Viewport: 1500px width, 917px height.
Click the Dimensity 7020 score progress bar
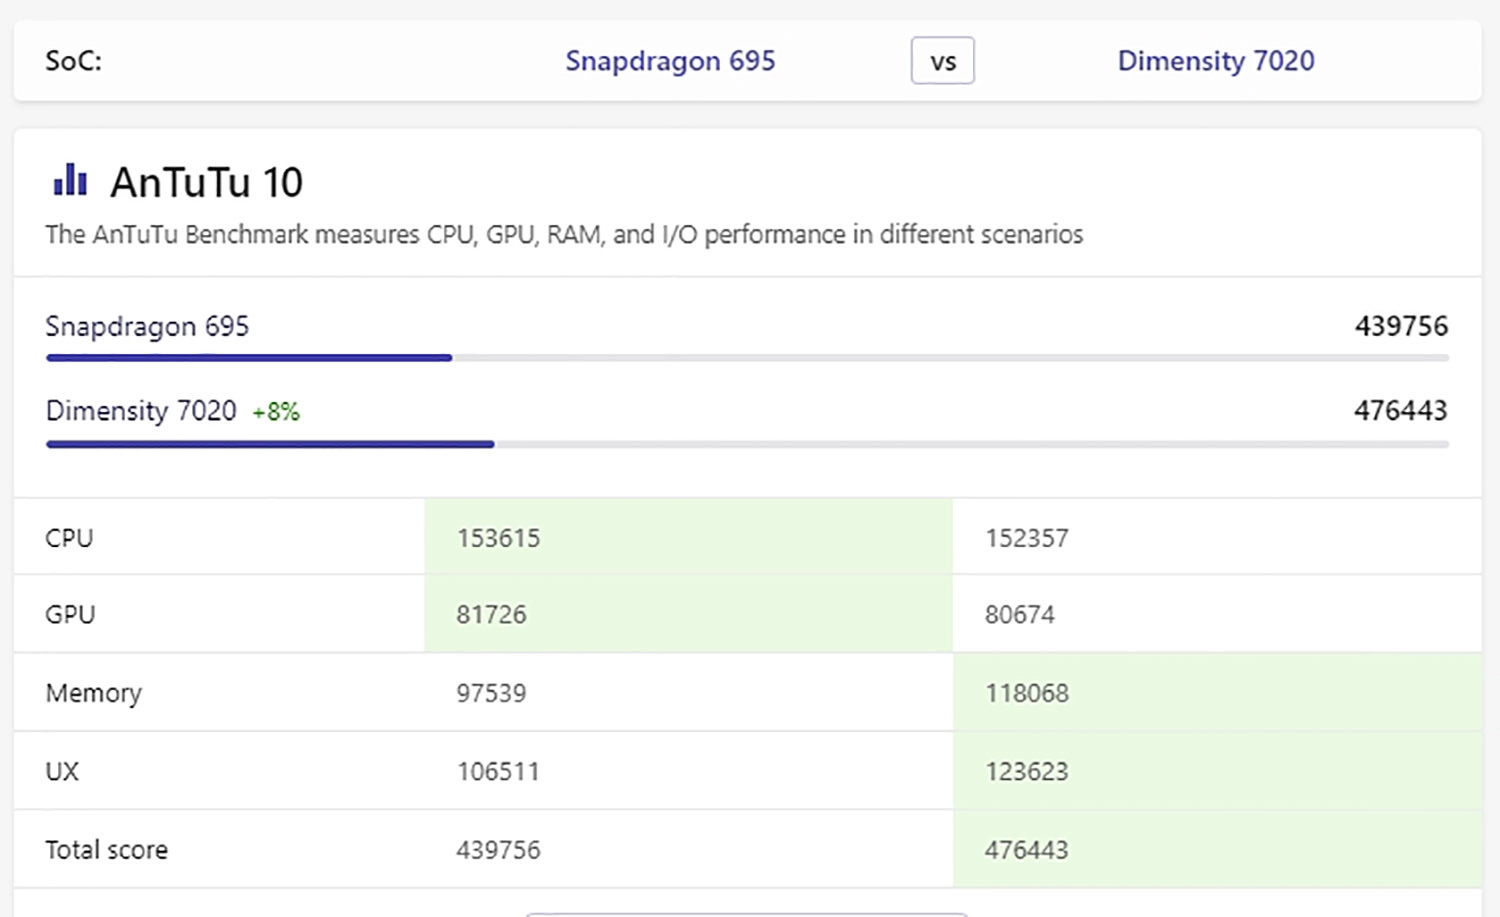(x=747, y=444)
